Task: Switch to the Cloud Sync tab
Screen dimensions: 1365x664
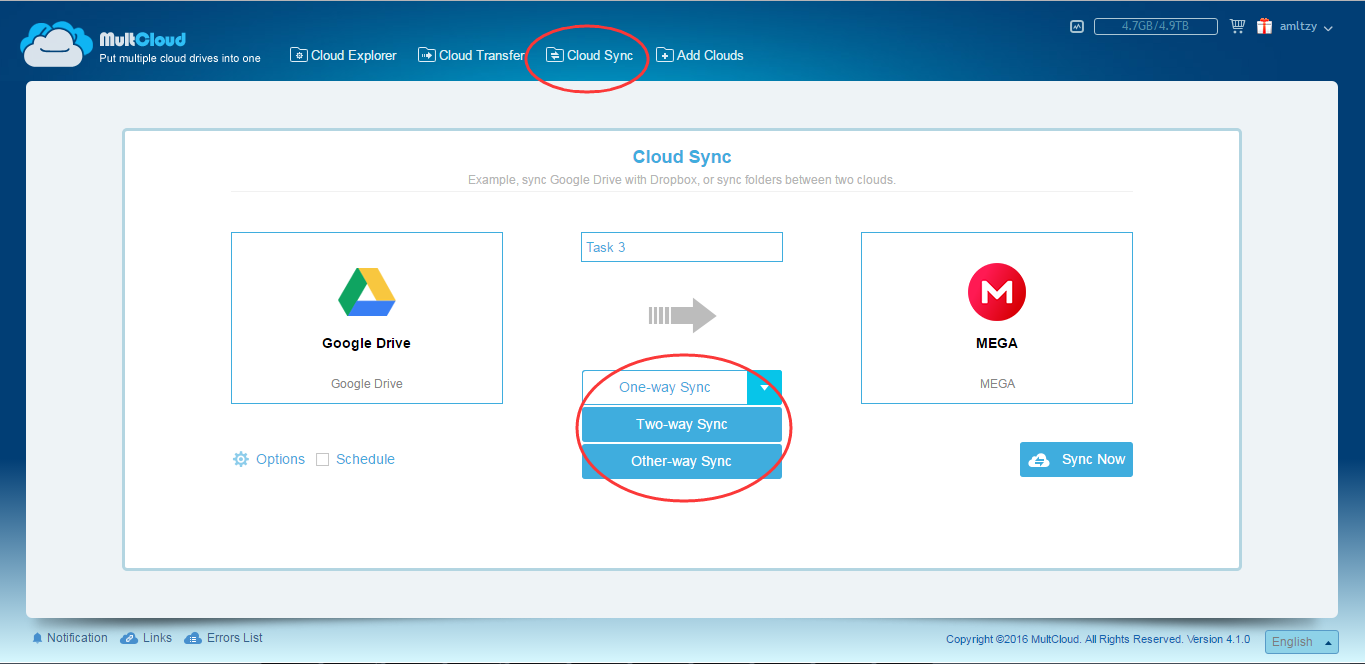Action: 590,55
